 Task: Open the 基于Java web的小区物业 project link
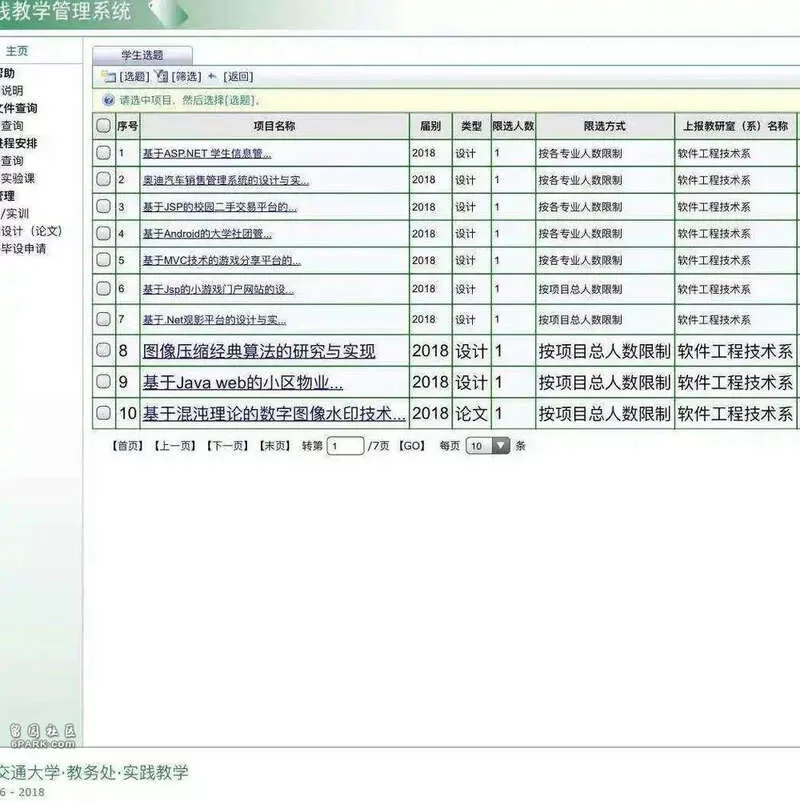pos(243,382)
